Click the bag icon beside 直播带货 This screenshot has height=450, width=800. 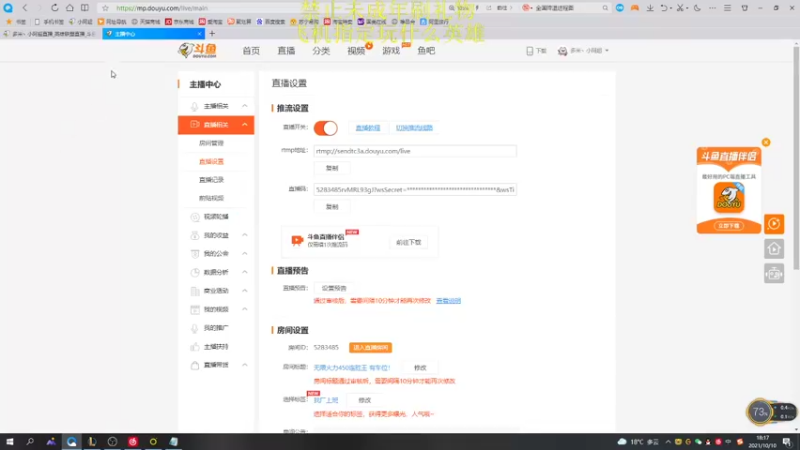coord(194,365)
